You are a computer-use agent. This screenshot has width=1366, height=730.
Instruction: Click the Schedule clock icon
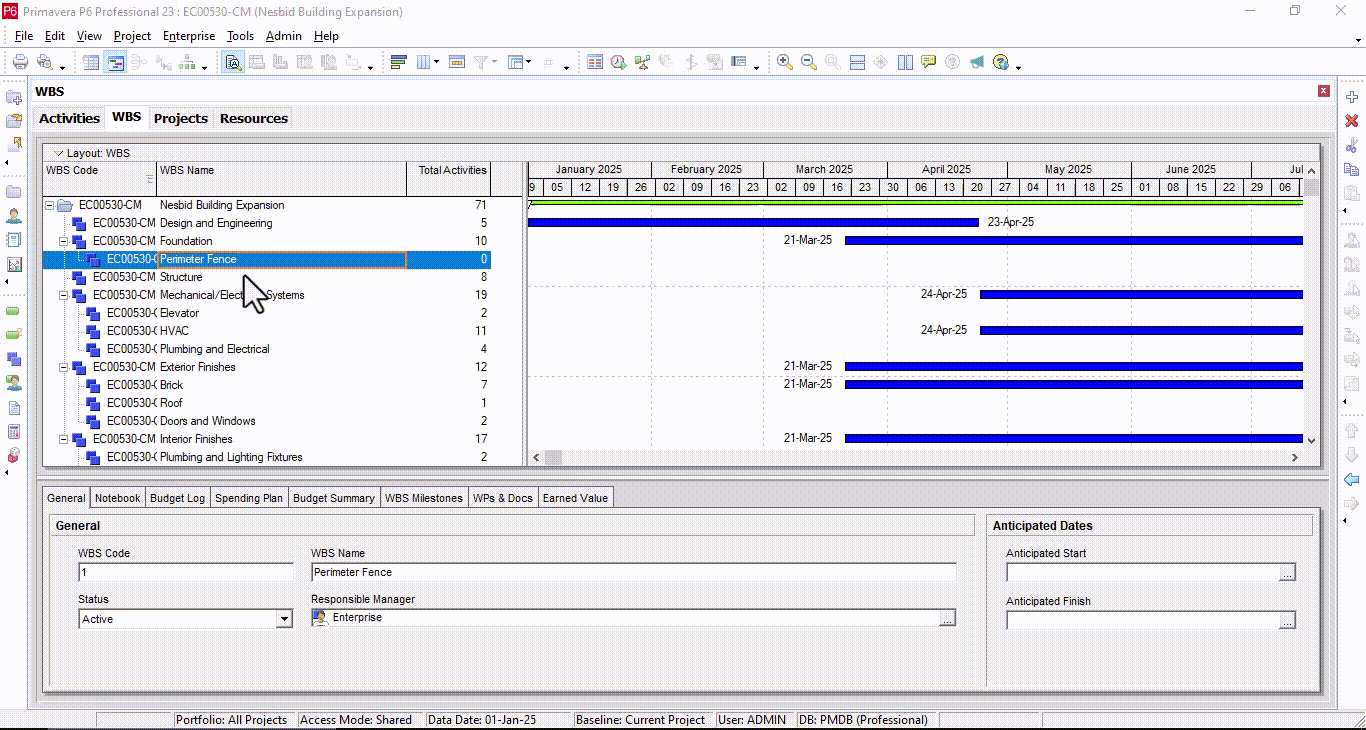pyautogui.click(x=619, y=62)
